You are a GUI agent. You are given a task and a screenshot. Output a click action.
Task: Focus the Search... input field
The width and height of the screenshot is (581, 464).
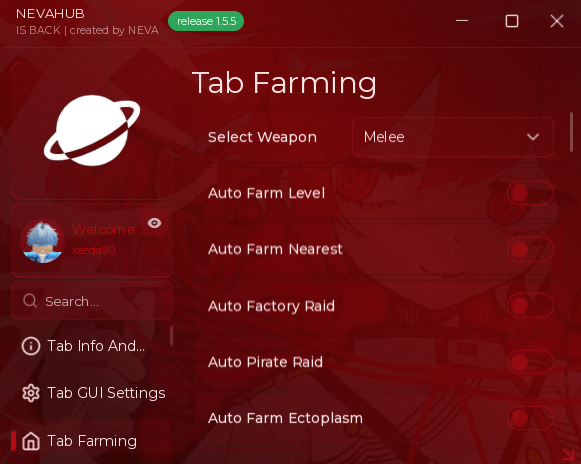[x=92, y=301]
